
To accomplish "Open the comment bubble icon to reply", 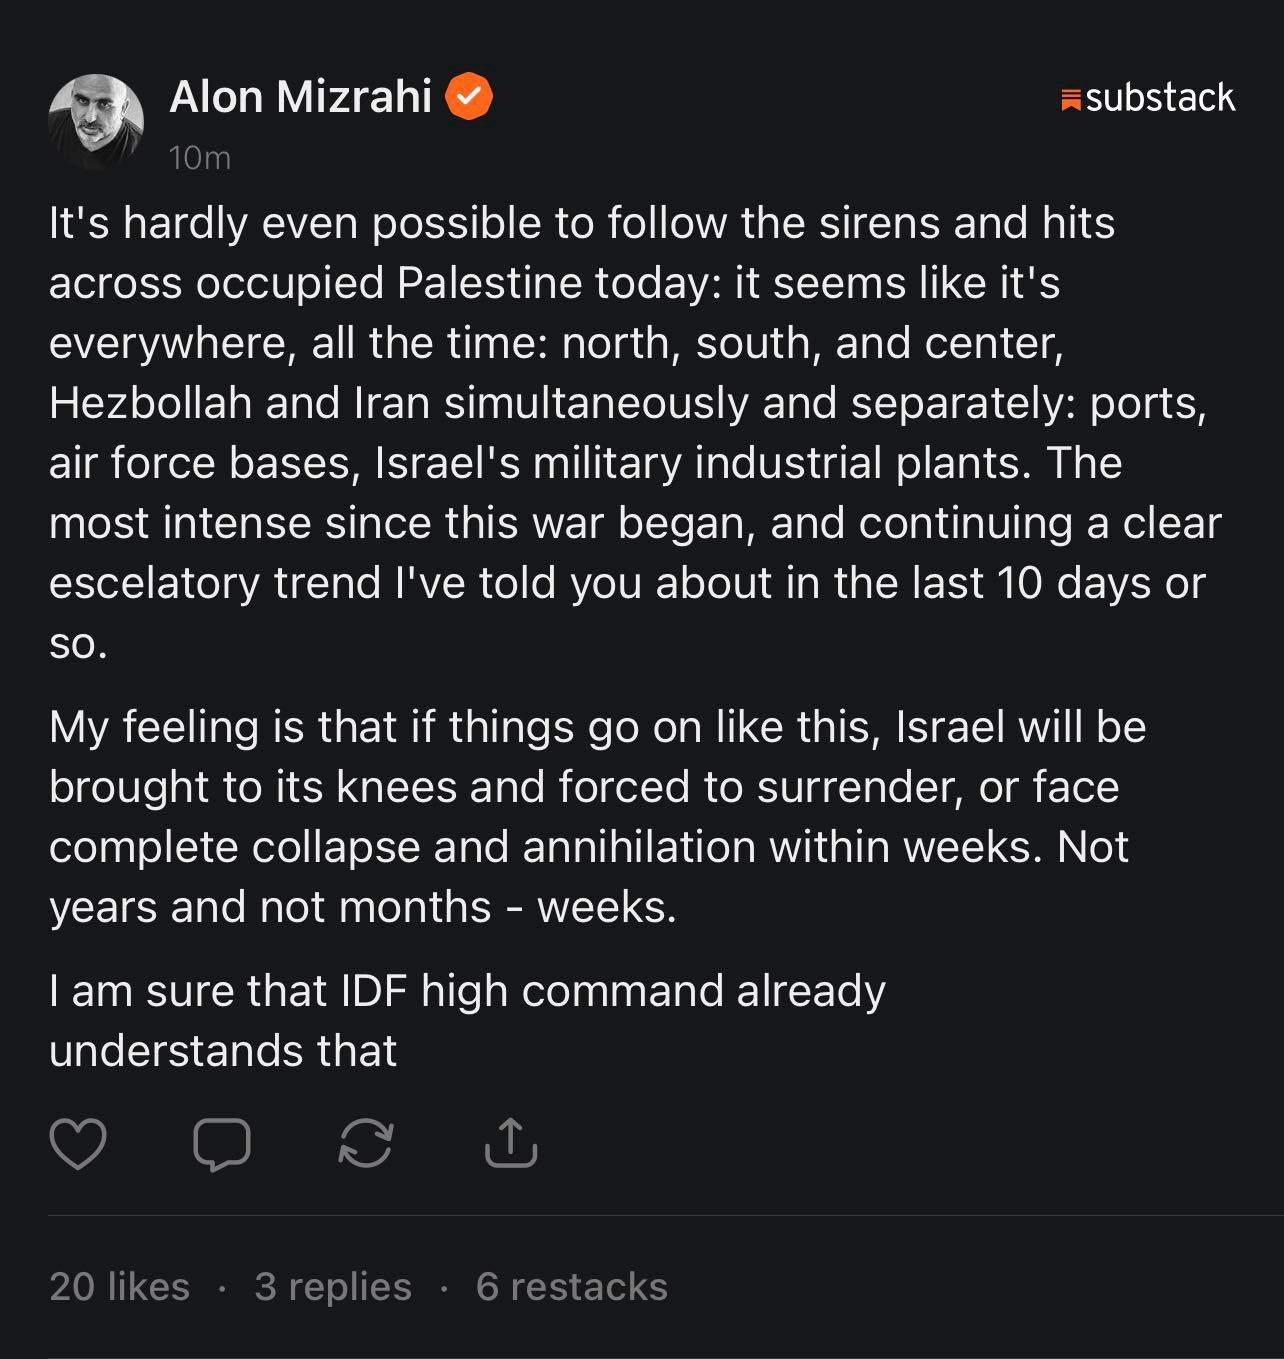I will pyautogui.click(x=221, y=1144).
